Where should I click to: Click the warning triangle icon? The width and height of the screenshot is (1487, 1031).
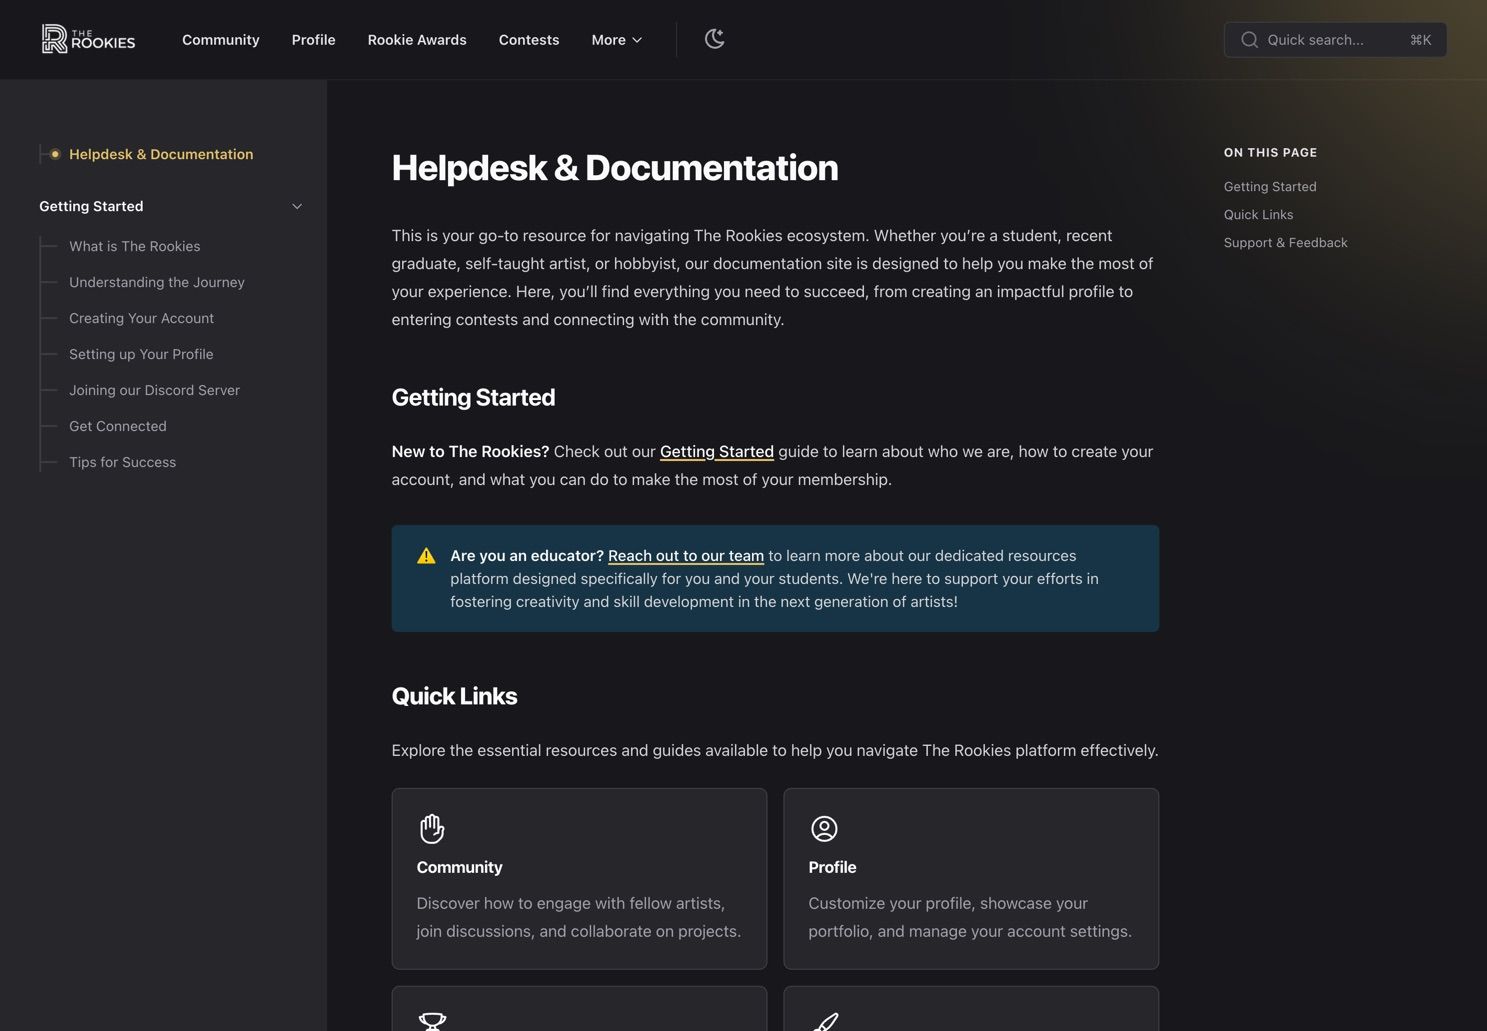click(426, 556)
